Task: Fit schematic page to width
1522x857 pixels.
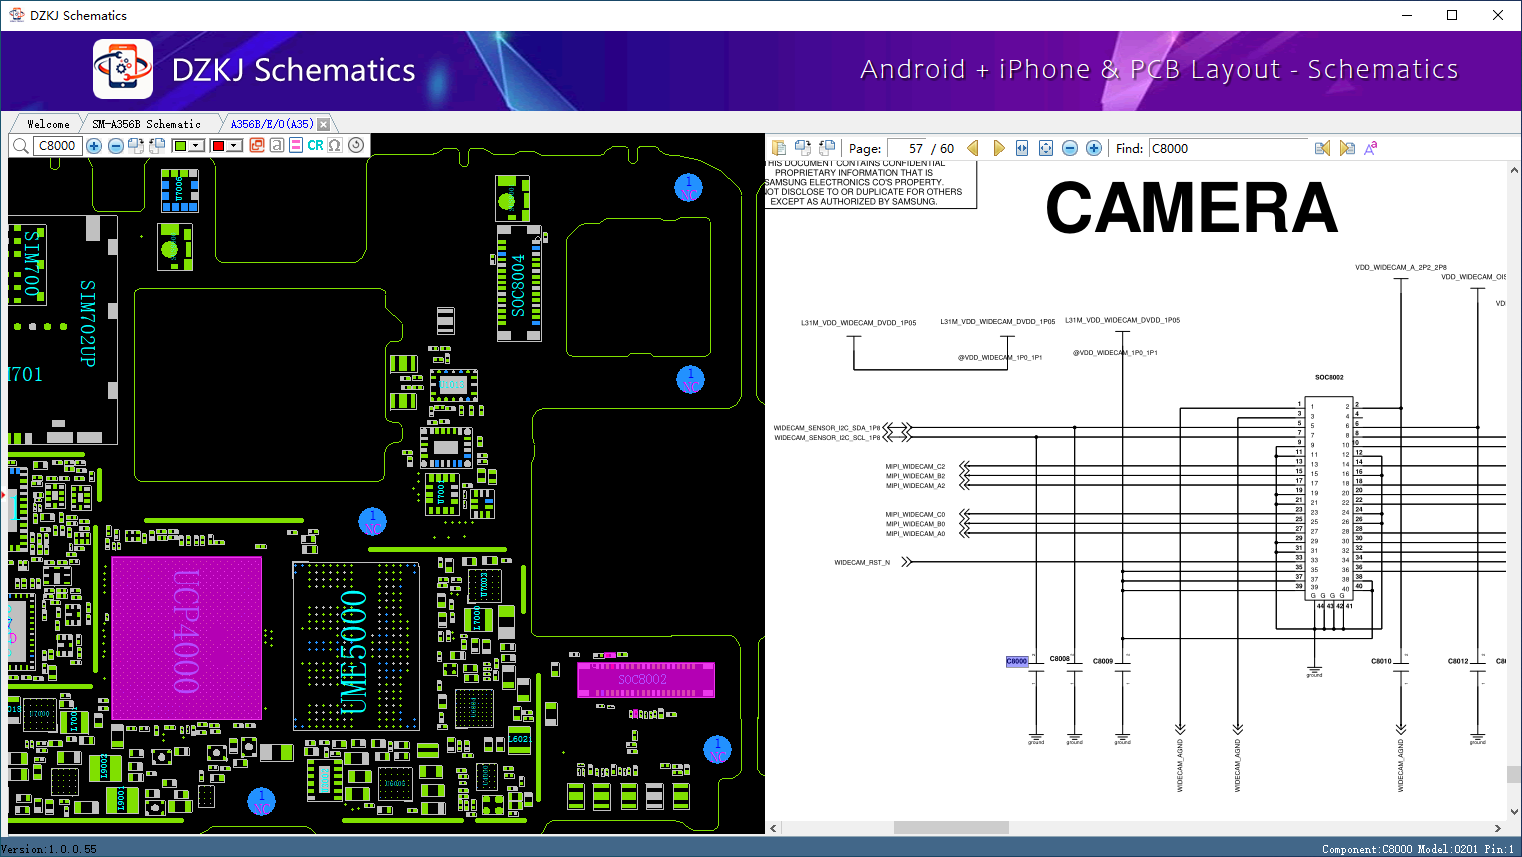Action: [x=1022, y=148]
